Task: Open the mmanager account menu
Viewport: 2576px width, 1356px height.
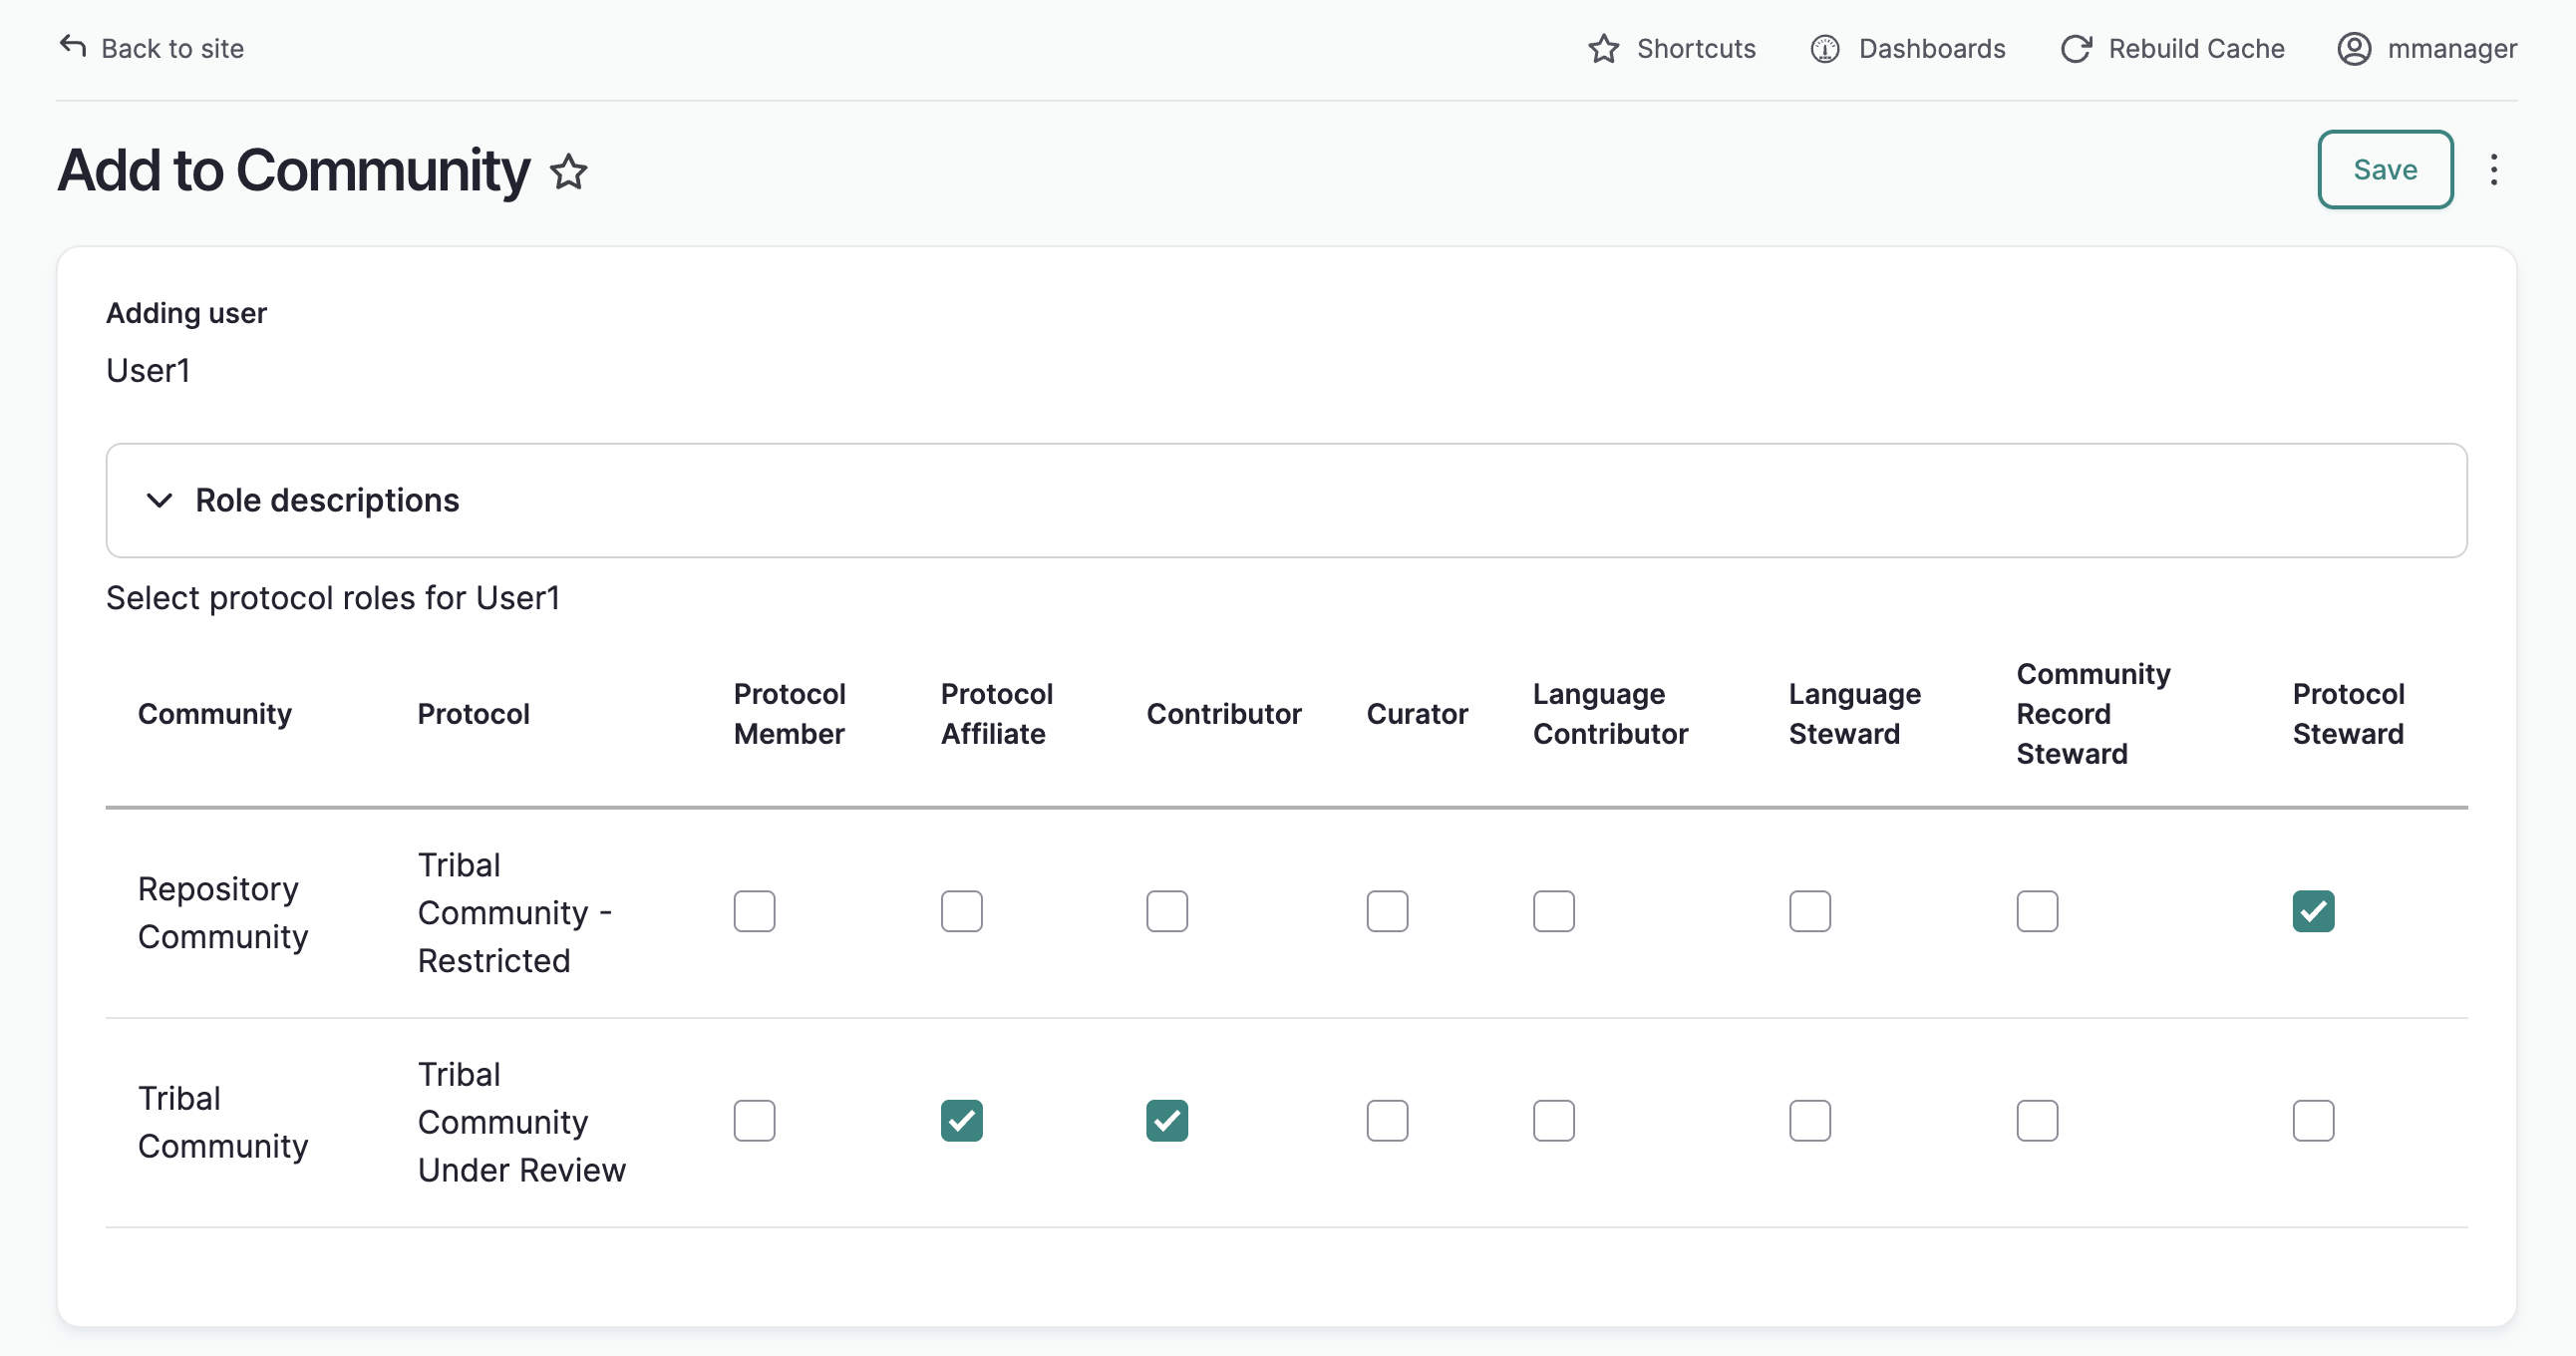Action: coord(2427,48)
